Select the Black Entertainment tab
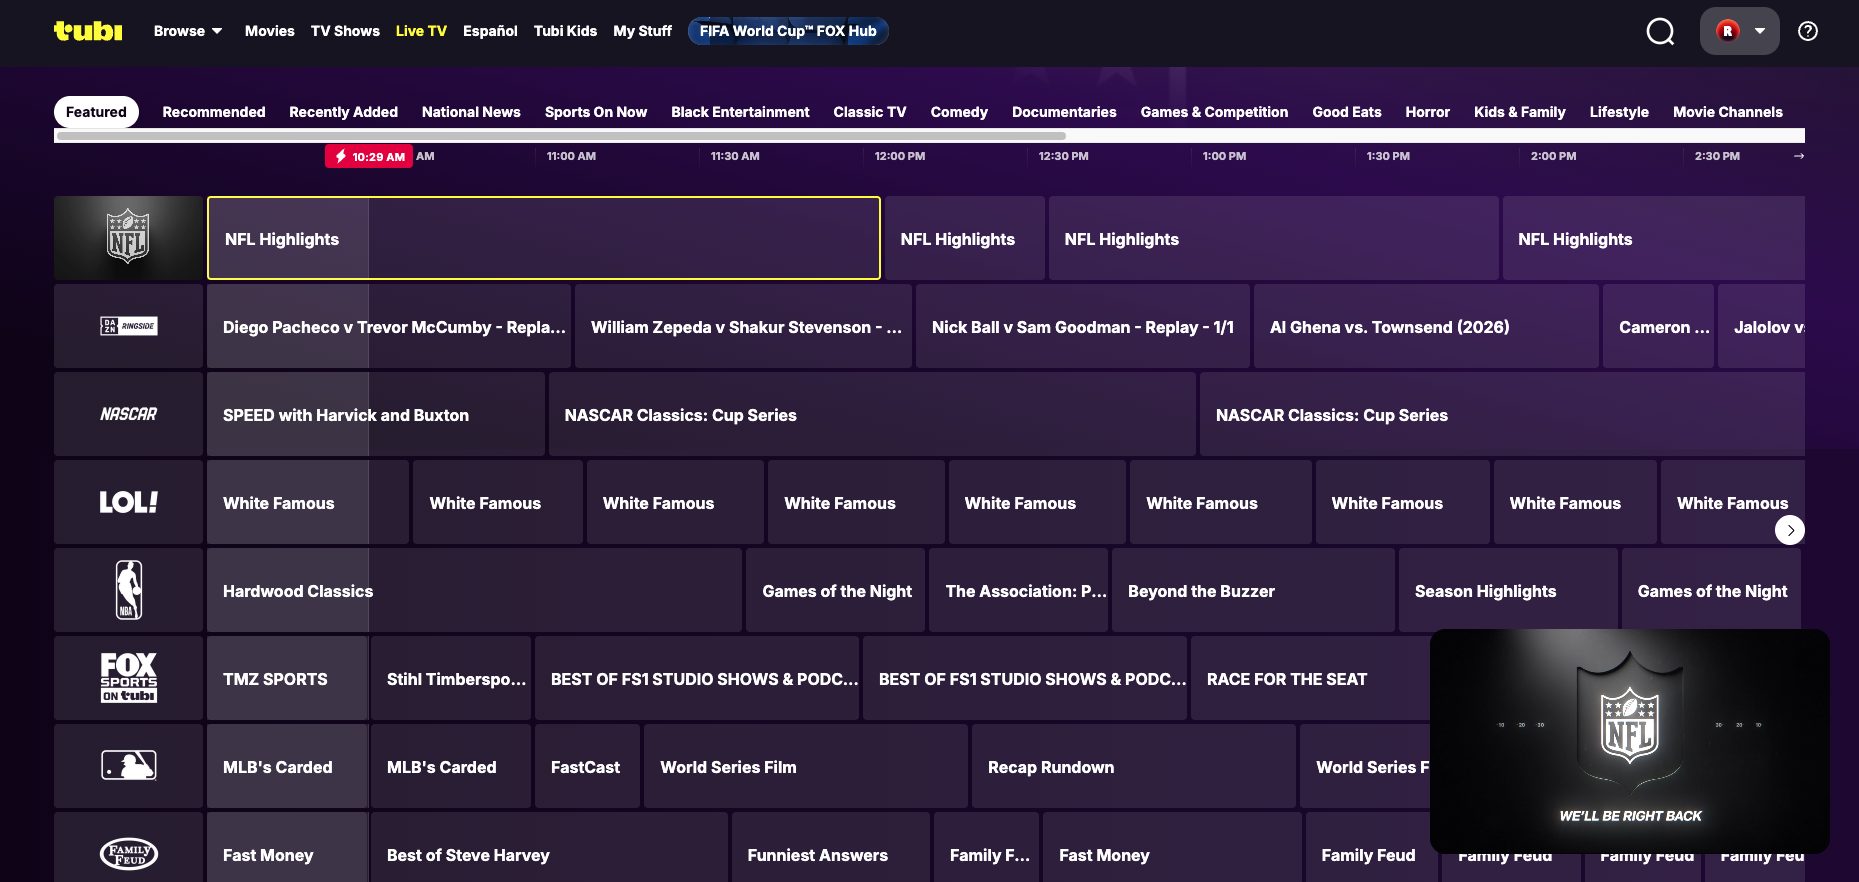 click(x=740, y=112)
